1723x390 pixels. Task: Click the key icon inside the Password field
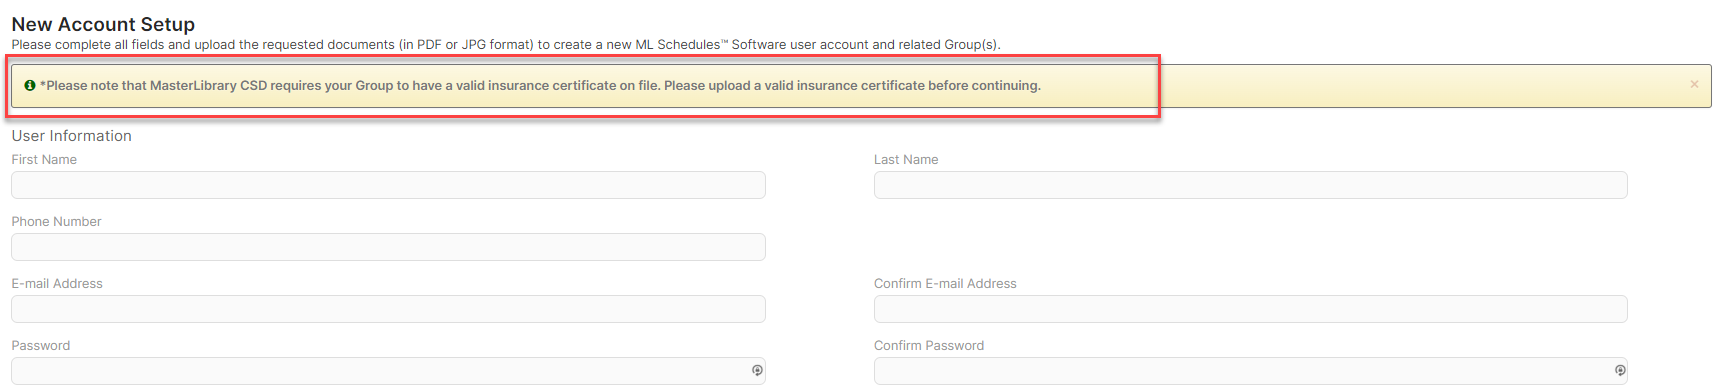[757, 371]
